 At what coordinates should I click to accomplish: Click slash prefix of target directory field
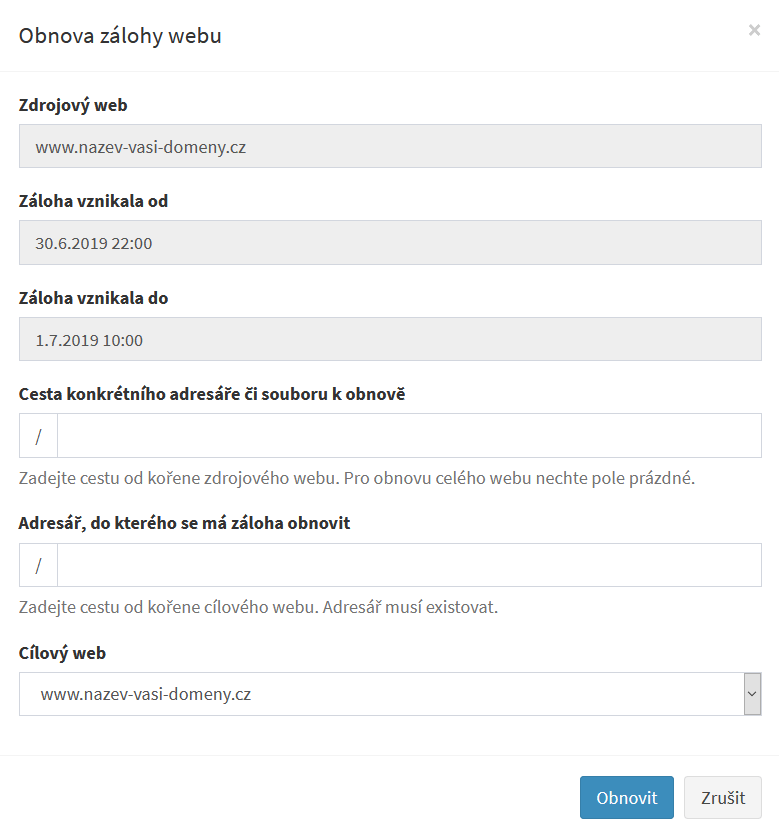[38, 565]
